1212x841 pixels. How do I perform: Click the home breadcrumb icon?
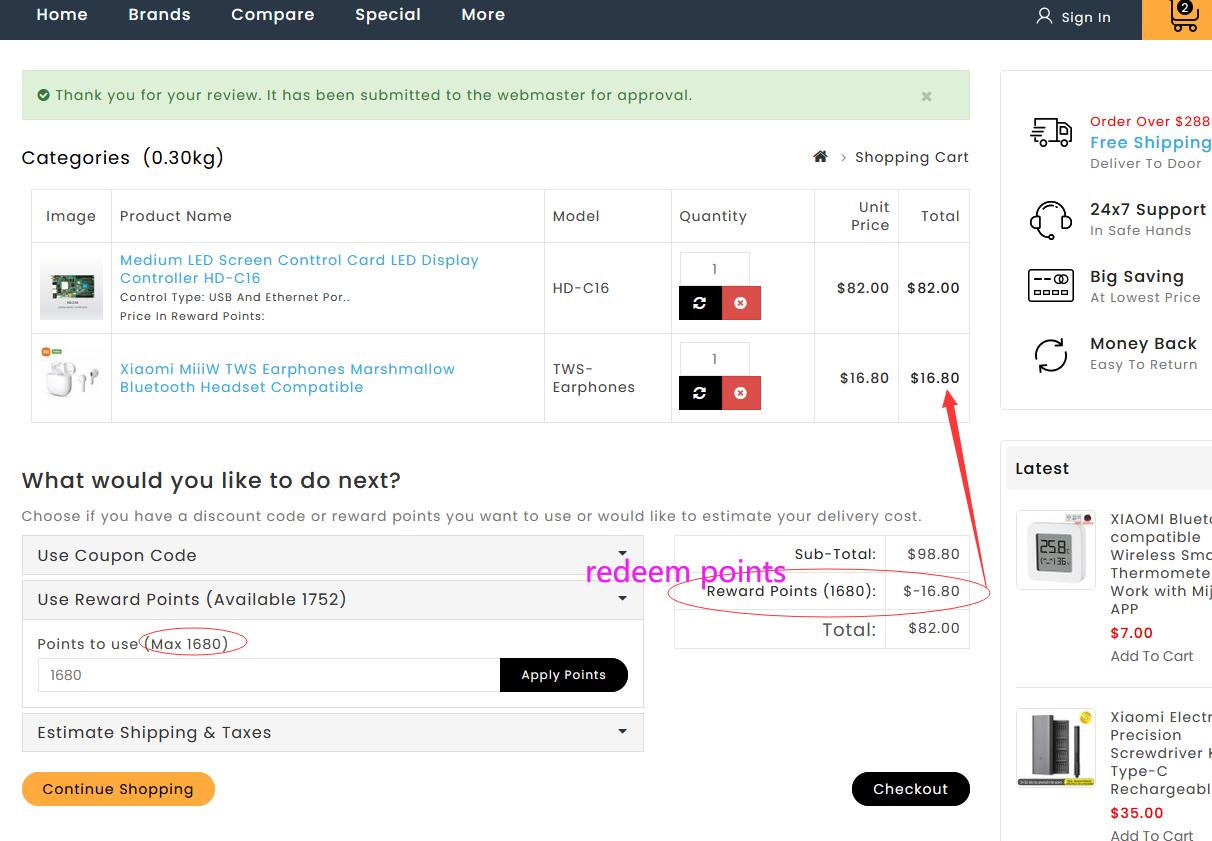click(x=820, y=157)
